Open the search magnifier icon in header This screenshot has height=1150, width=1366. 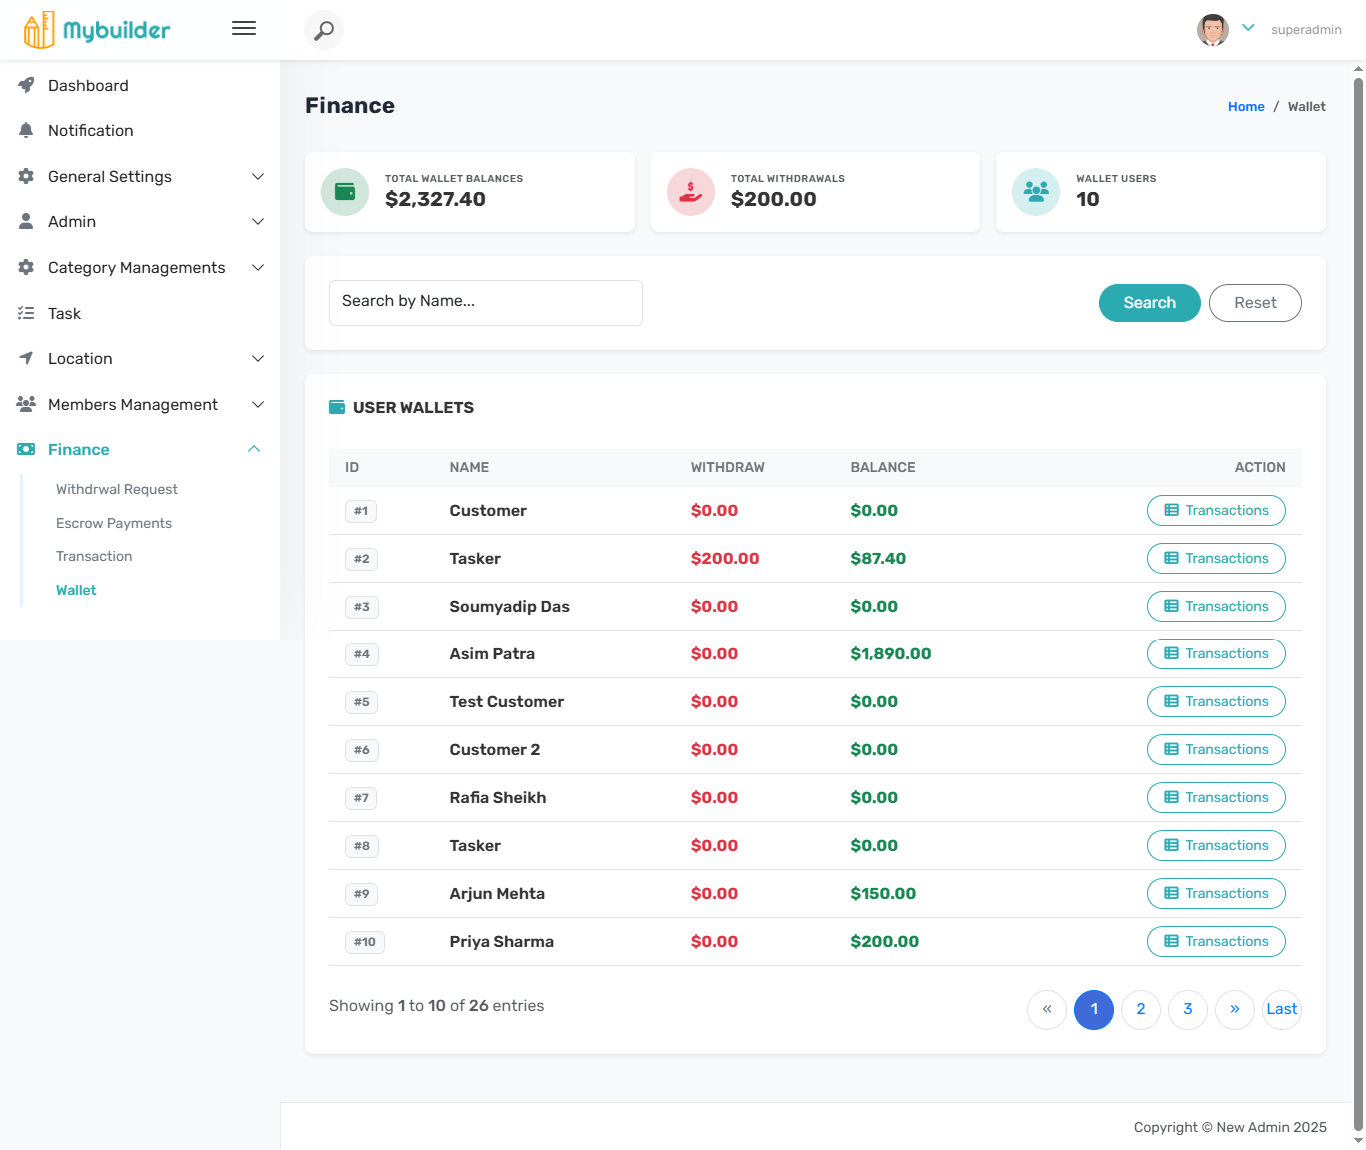[x=324, y=30]
